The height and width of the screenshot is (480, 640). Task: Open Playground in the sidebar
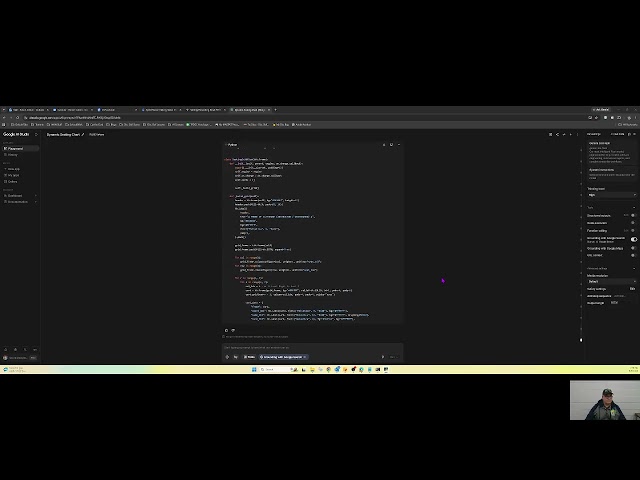pyautogui.click(x=20, y=149)
